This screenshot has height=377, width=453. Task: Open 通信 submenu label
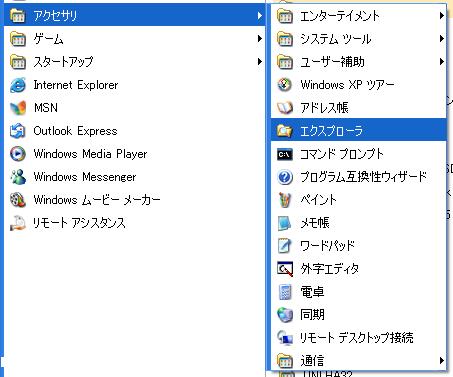click(312, 361)
